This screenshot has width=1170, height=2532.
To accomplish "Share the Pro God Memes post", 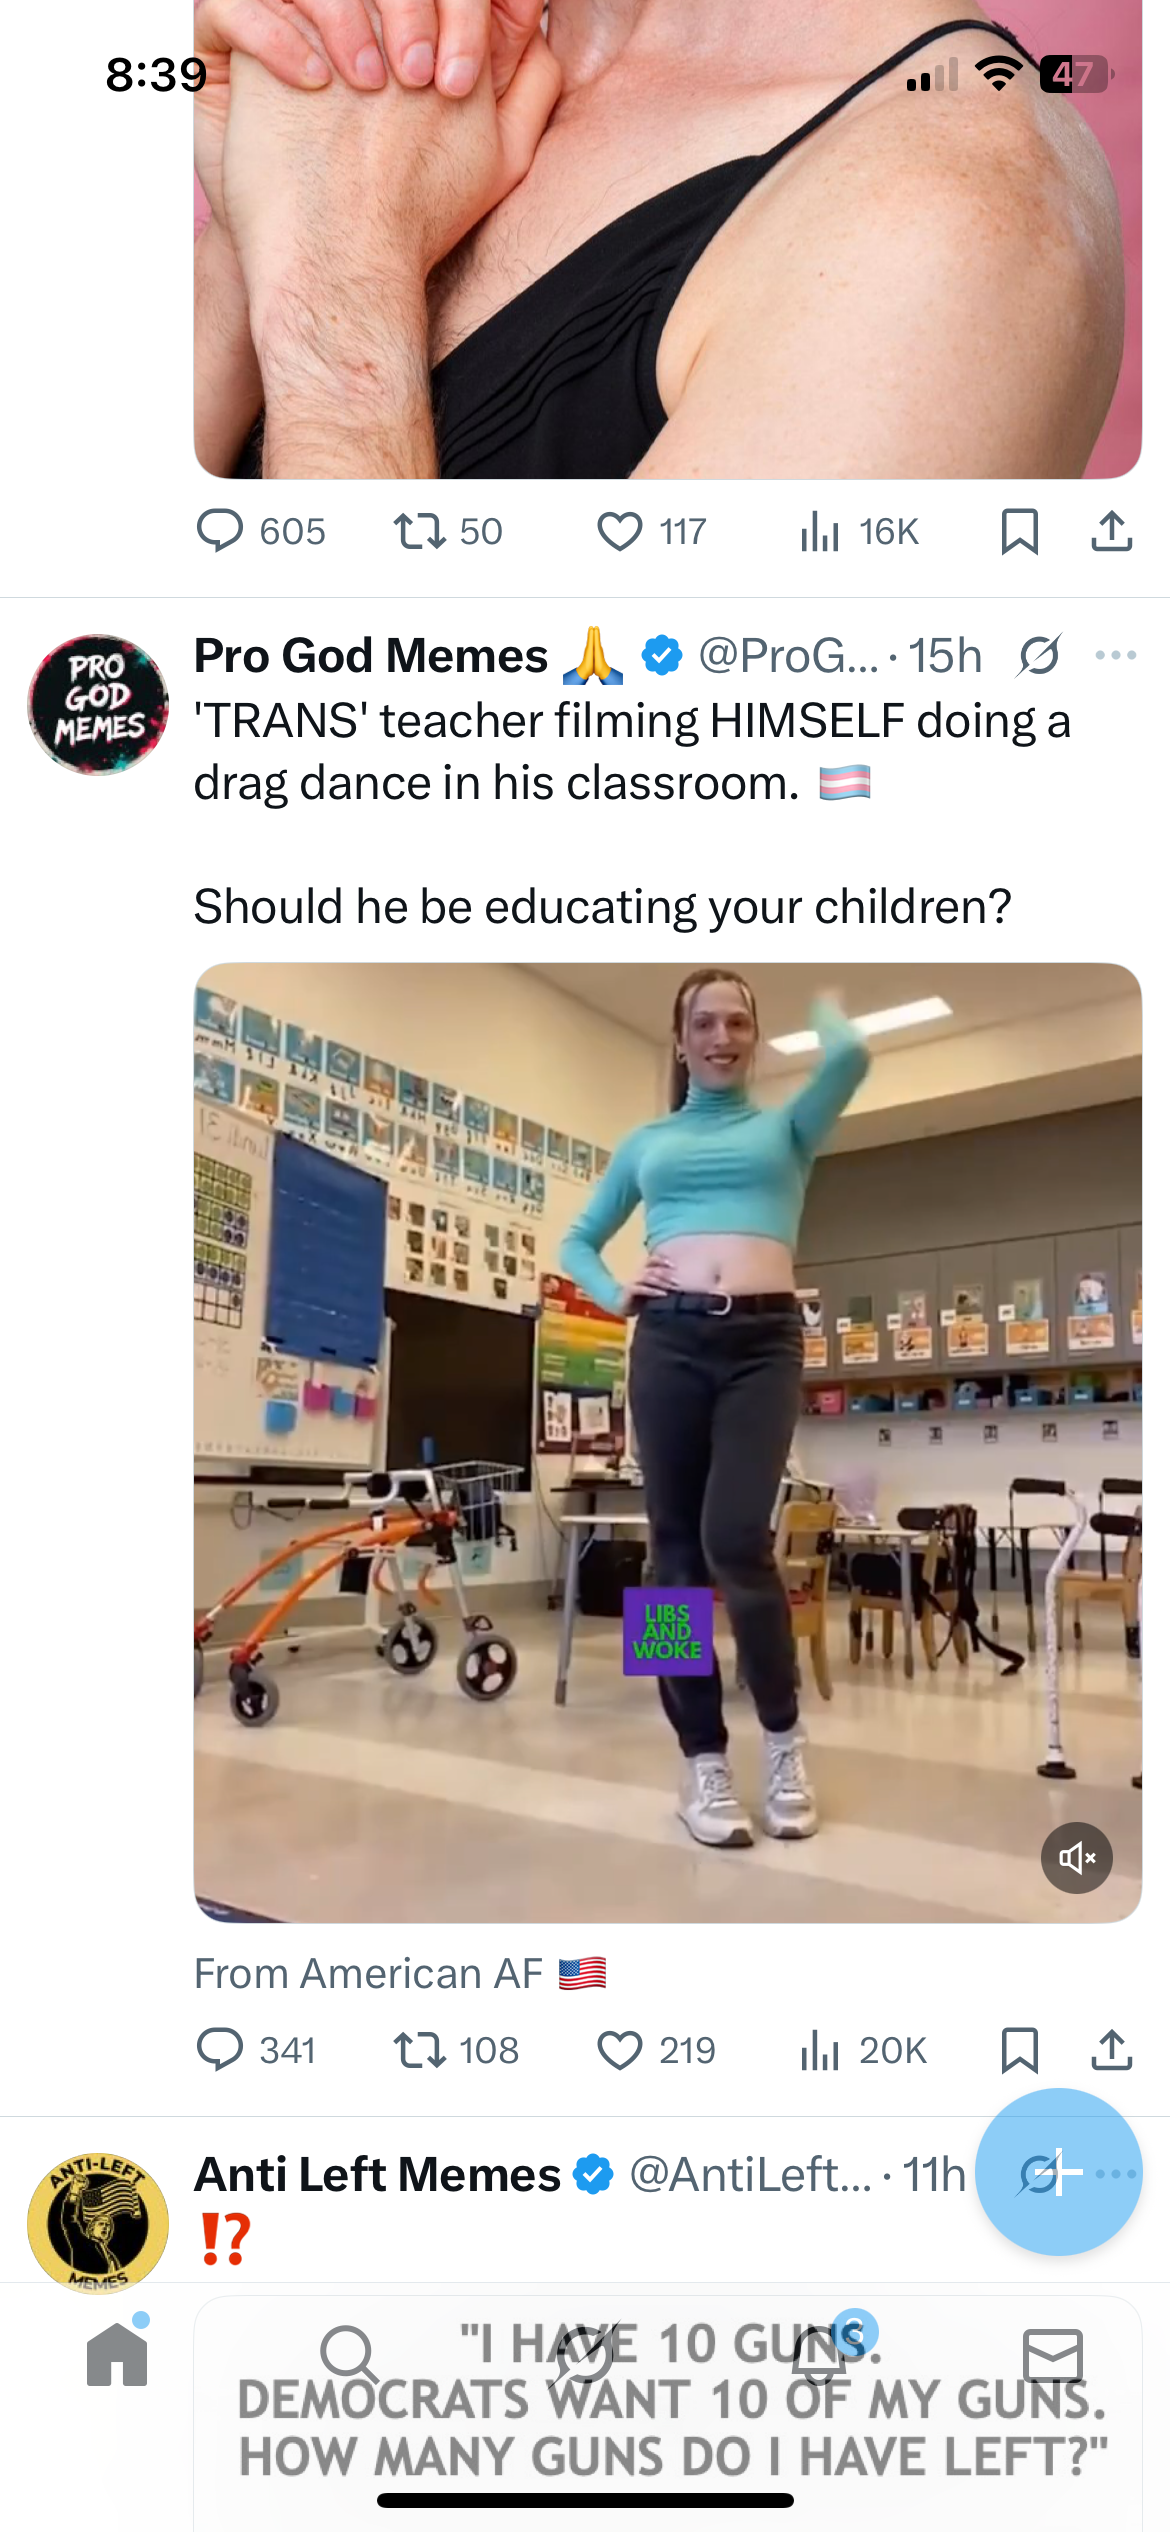I will point(1111,2050).
